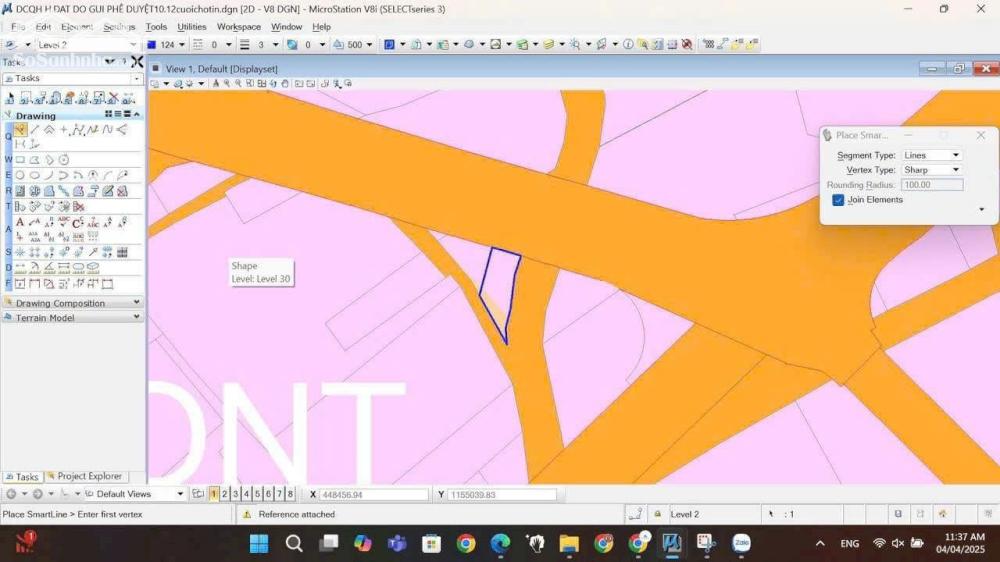The width and height of the screenshot is (1000, 562).
Task: Click the Delete Element red X icon
Action: coord(113,98)
